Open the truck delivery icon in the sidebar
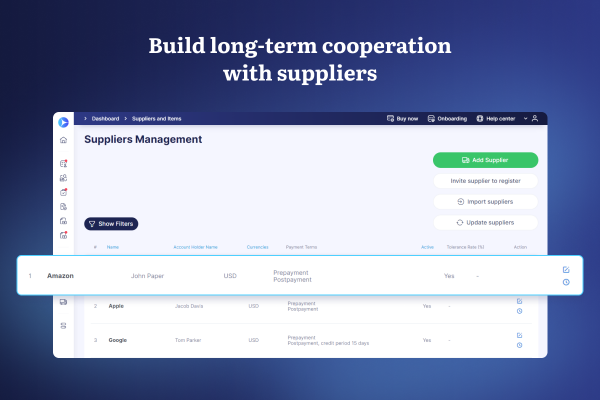This screenshot has width=600, height=400. coord(63,302)
